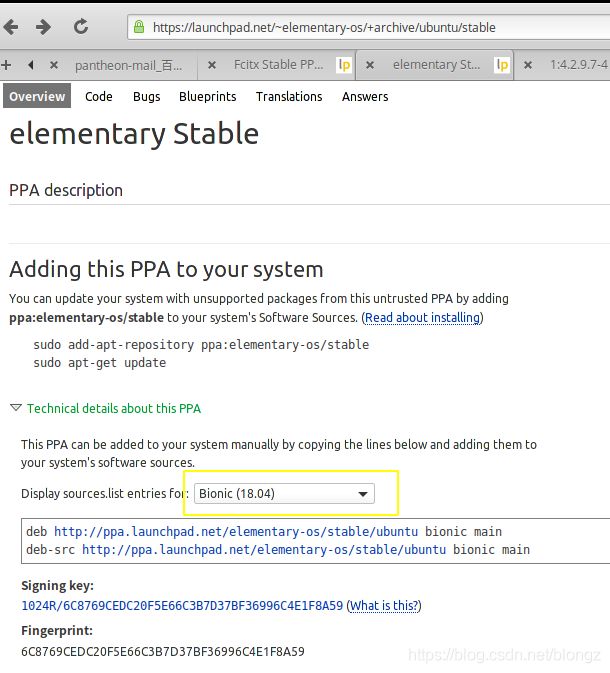Reload the page with the refresh icon
Screen dimensions: 610x673
(x=81, y=27)
